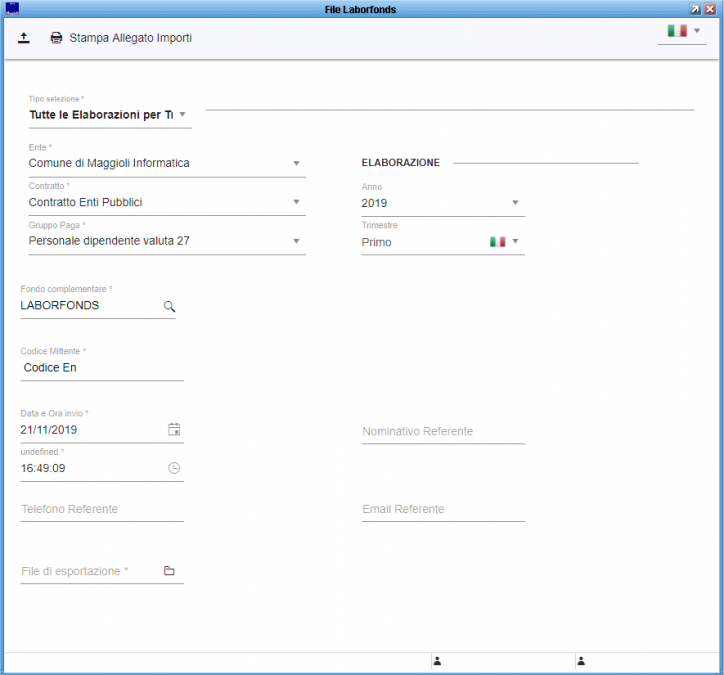Click the Email Referente input field

[x=443, y=509]
